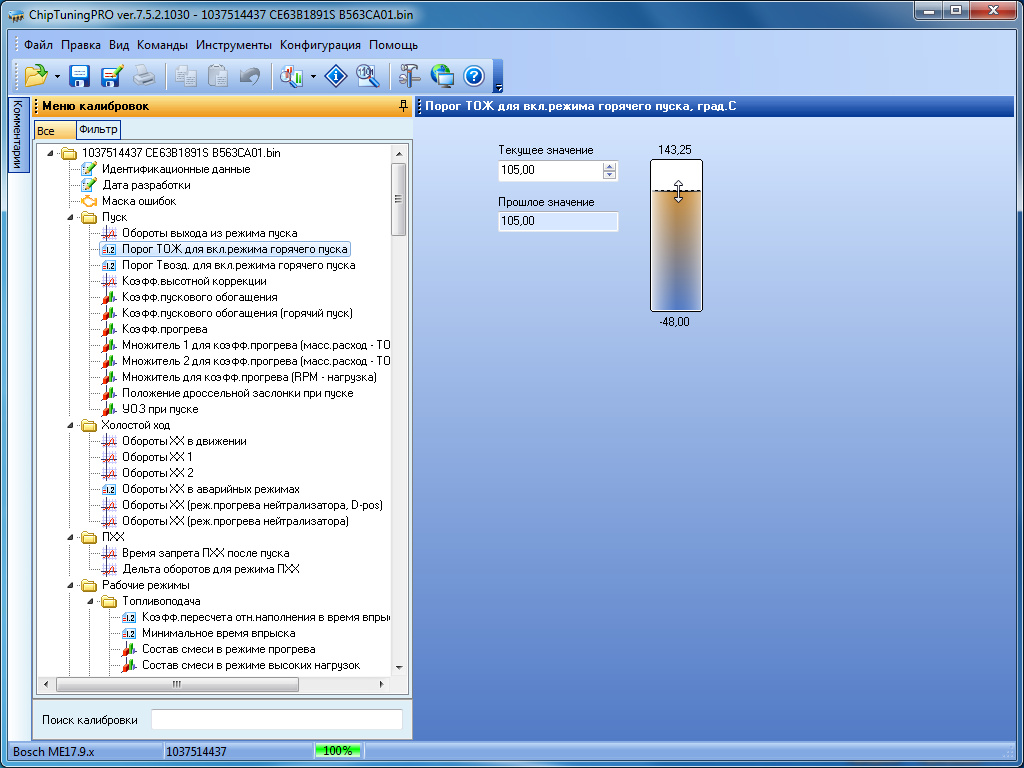Image resolution: width=1024 pixels, height=768 pixels.
Task: Click the globe and monitor icon
Action: click(x=442, y=75)
